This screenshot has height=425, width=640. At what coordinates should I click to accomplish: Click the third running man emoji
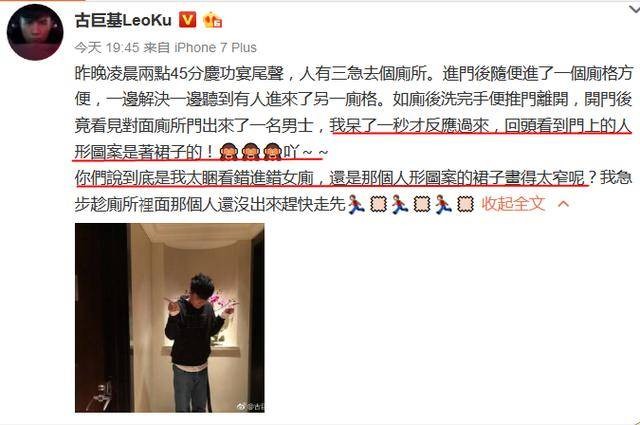point(443,204)
